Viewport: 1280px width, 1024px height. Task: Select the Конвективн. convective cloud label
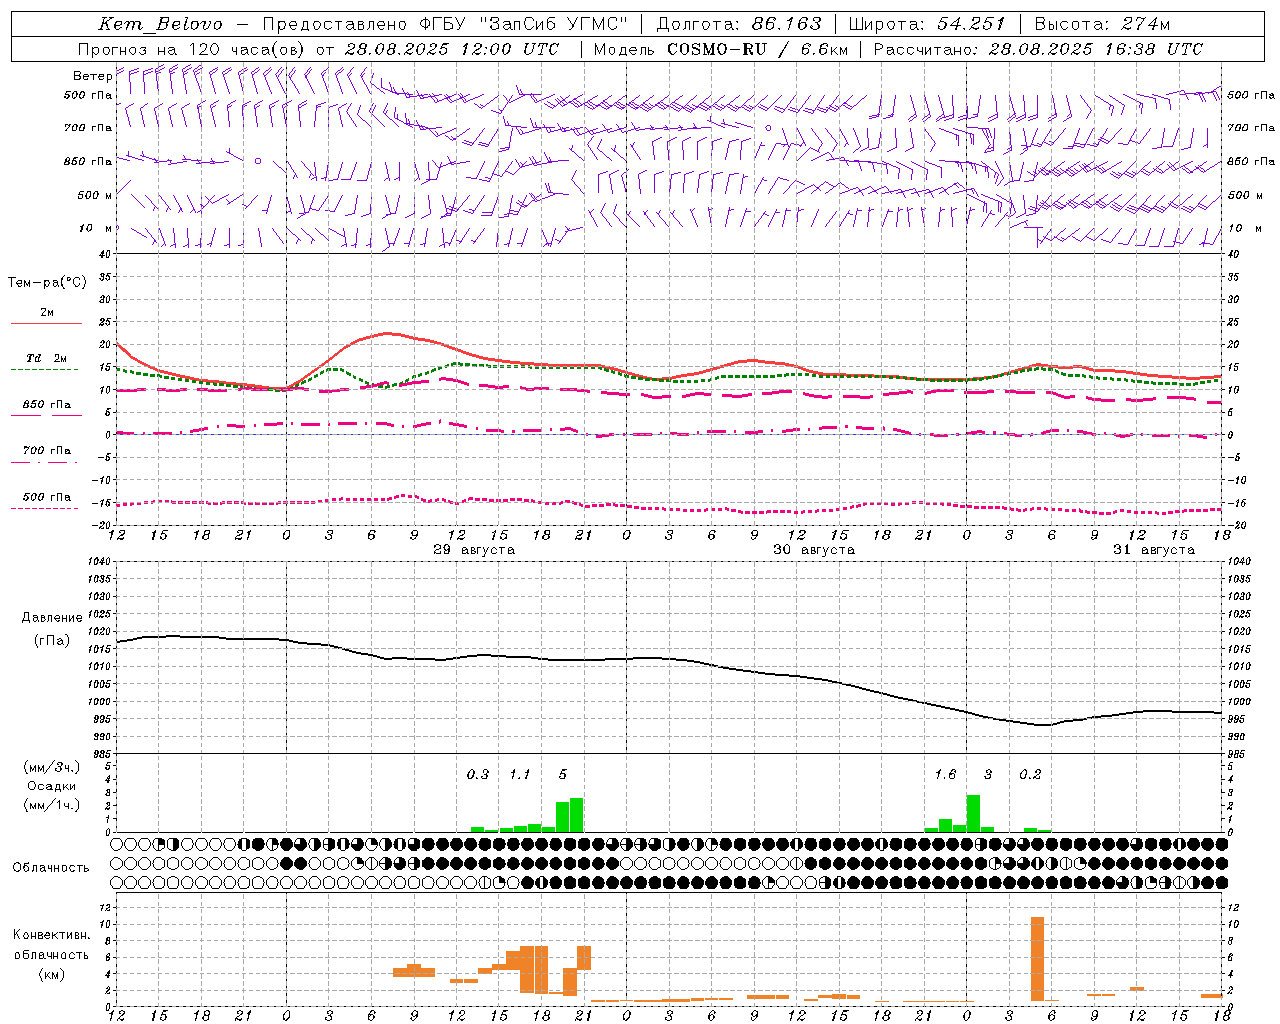click(x=52, y=935)
